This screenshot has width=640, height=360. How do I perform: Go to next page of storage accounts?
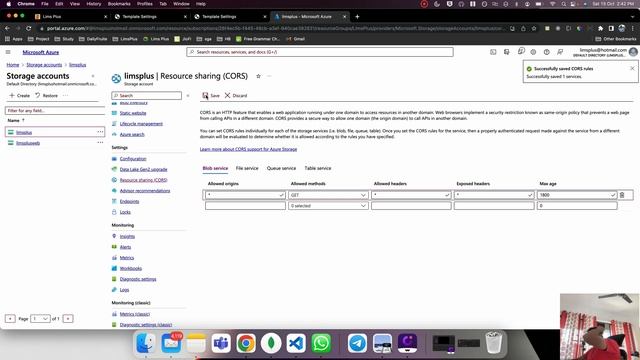point(68,318)
